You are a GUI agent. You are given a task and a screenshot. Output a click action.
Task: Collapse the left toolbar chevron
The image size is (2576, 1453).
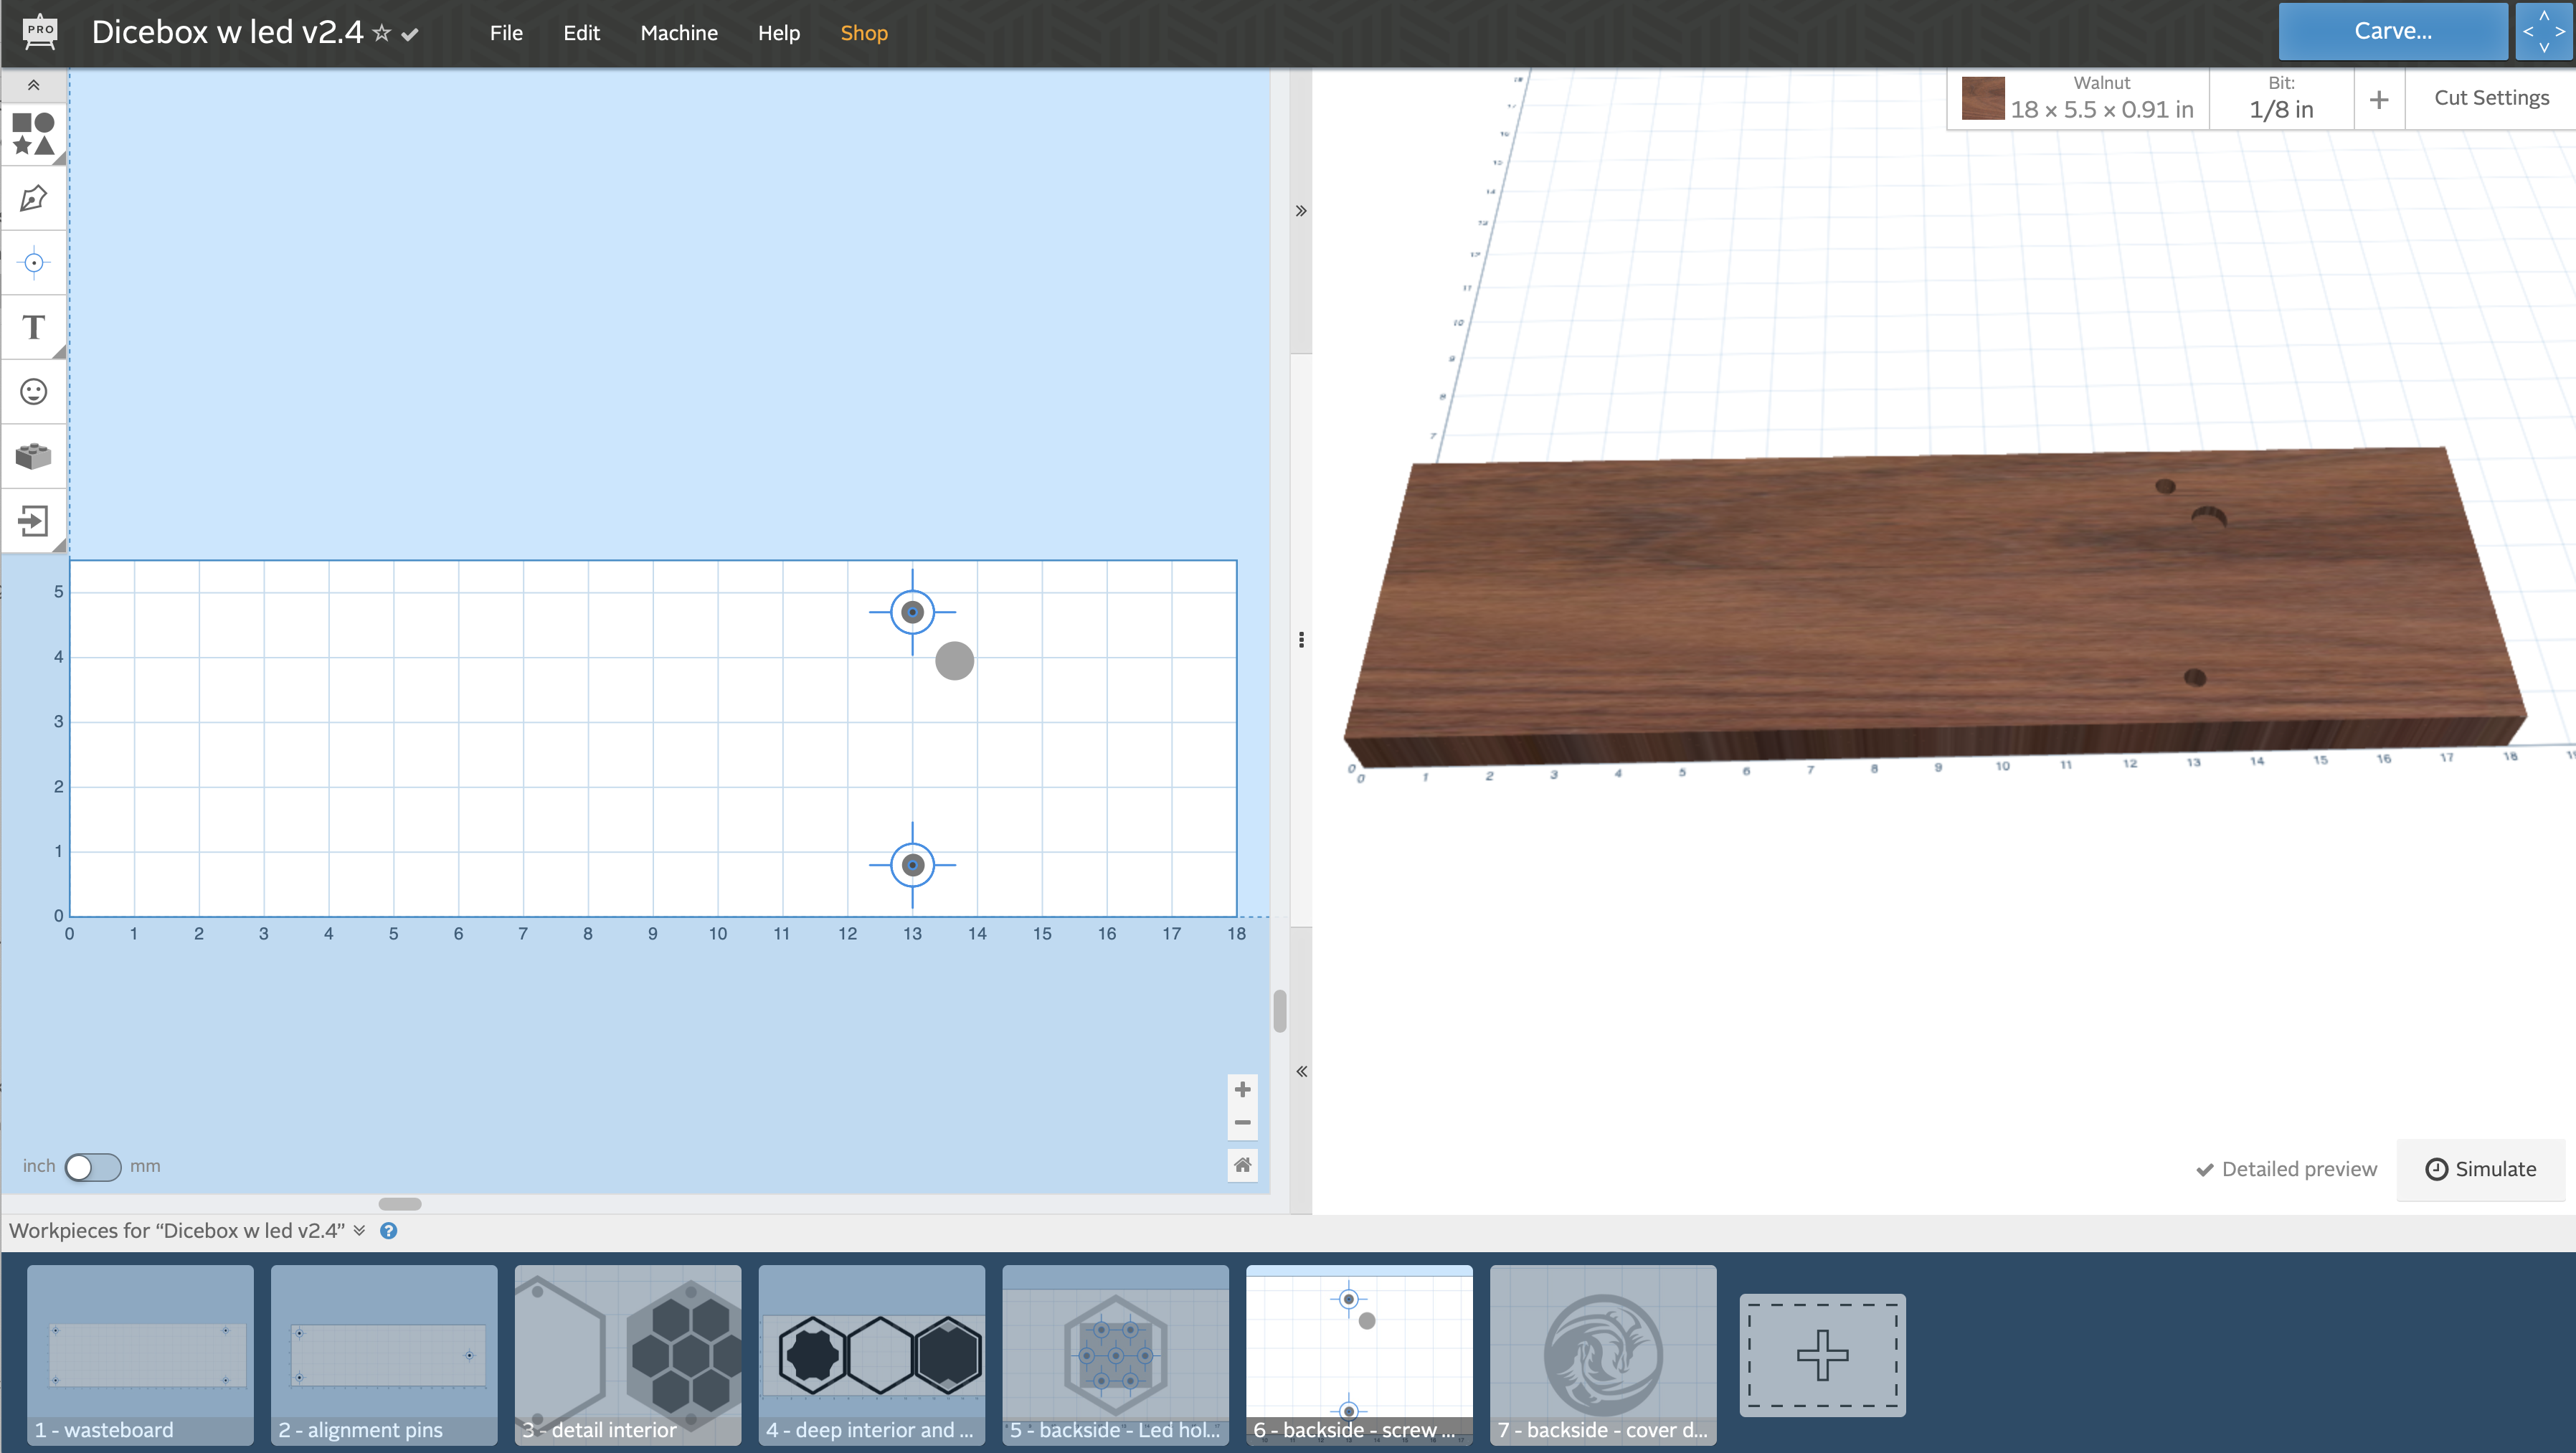(x=33, y=85)
